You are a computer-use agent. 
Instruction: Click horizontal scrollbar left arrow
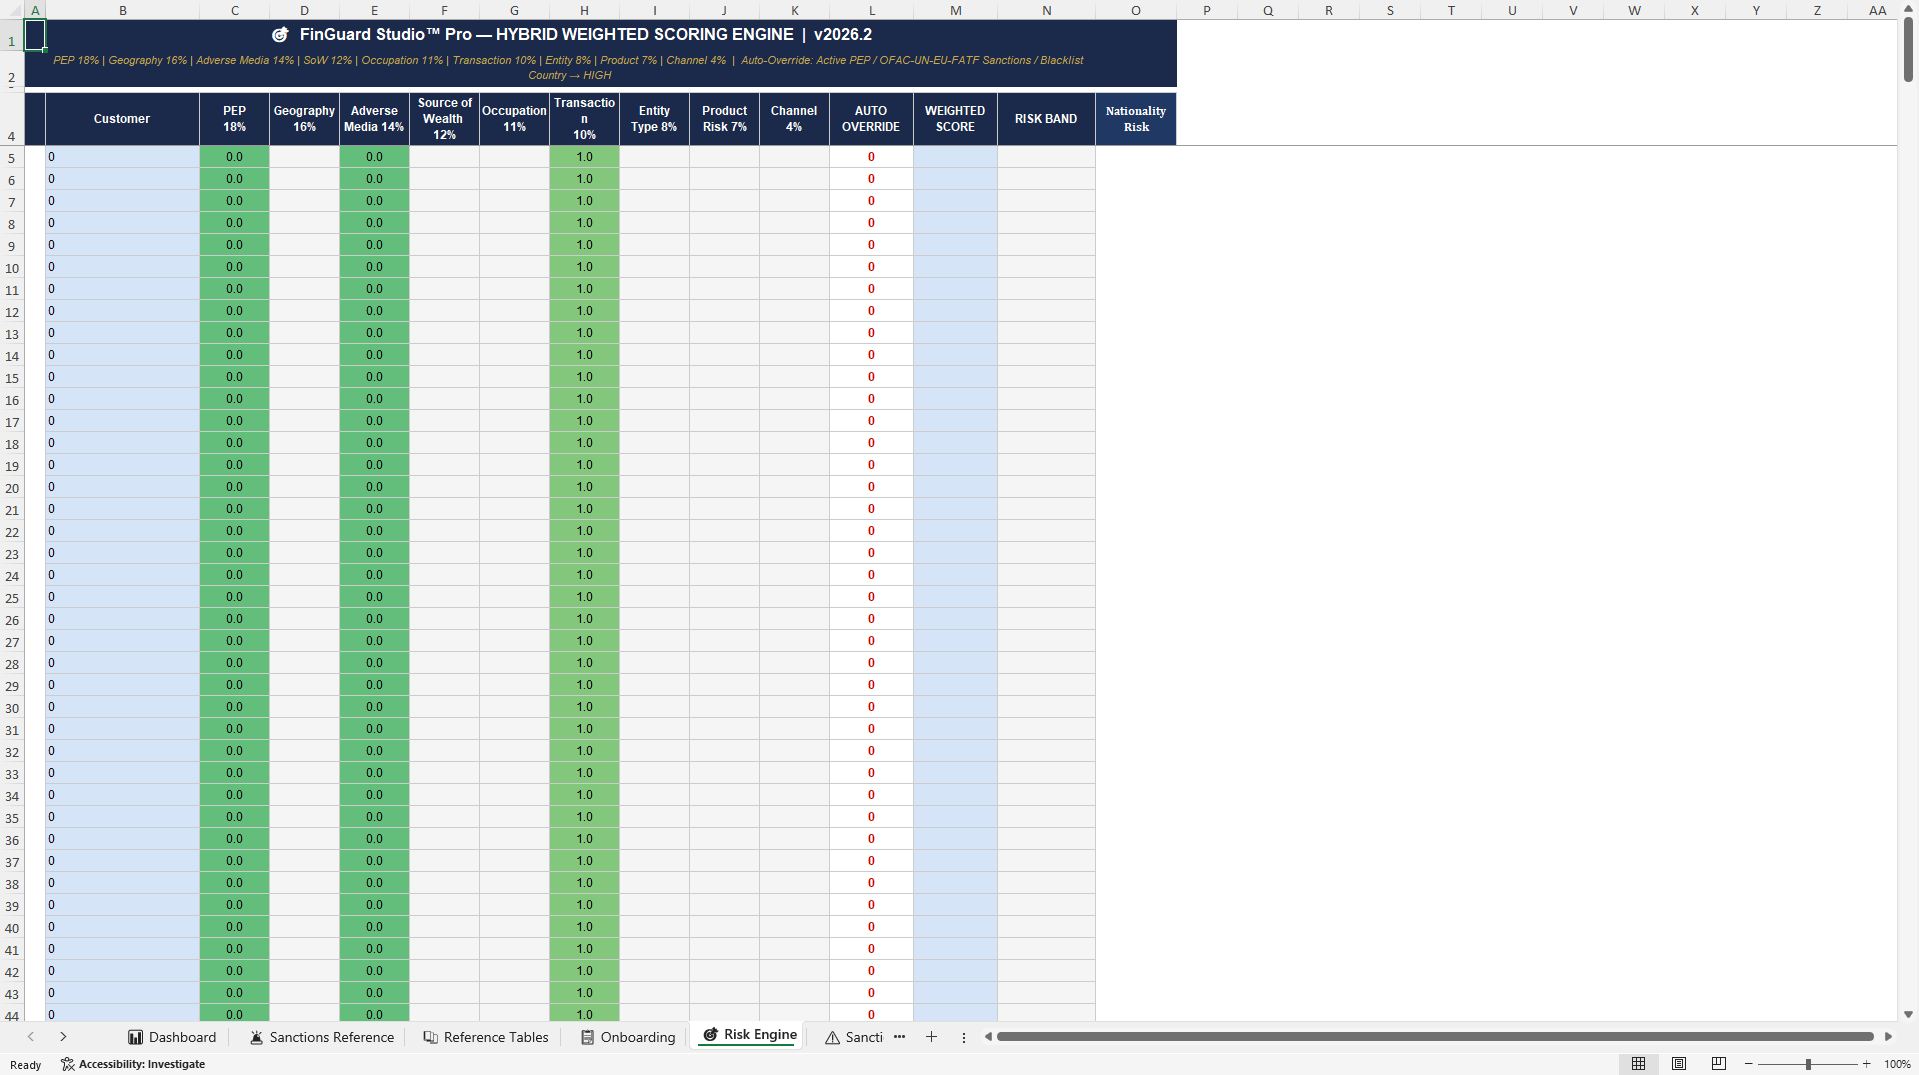(x=988, y=1037)
